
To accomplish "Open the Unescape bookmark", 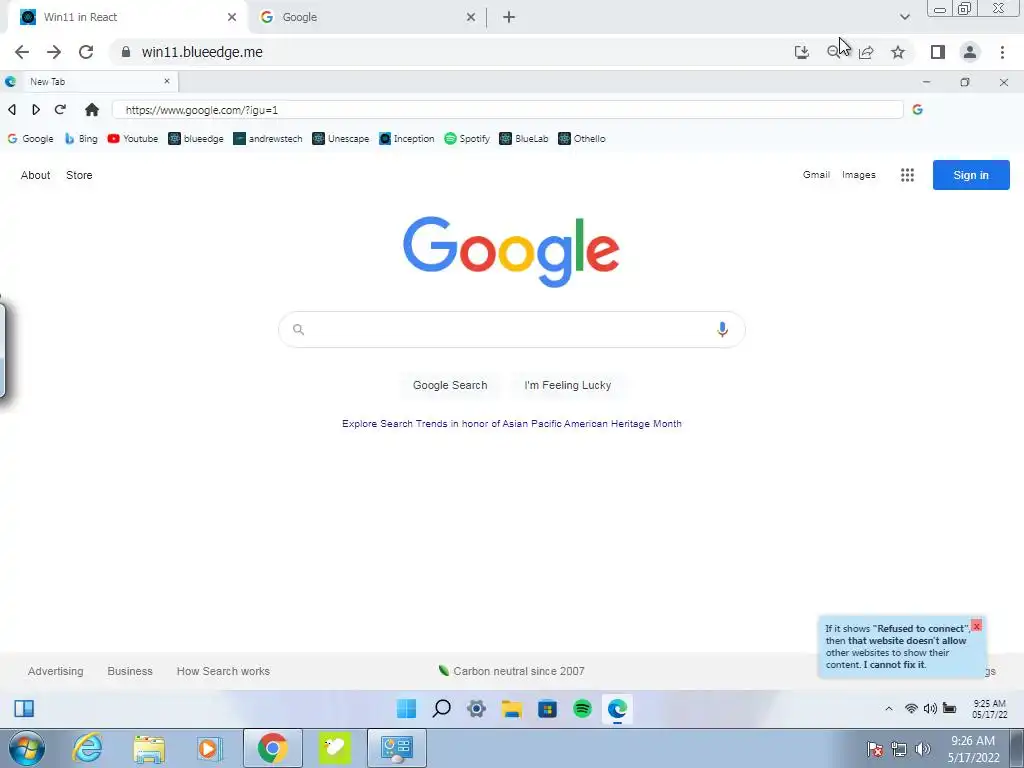I will coord(340,138).
